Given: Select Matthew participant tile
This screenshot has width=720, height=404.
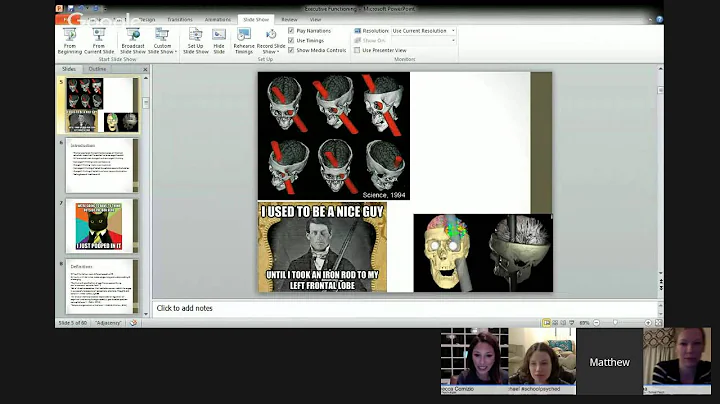Looking at the screenshot, I should [x=609, y=362].
